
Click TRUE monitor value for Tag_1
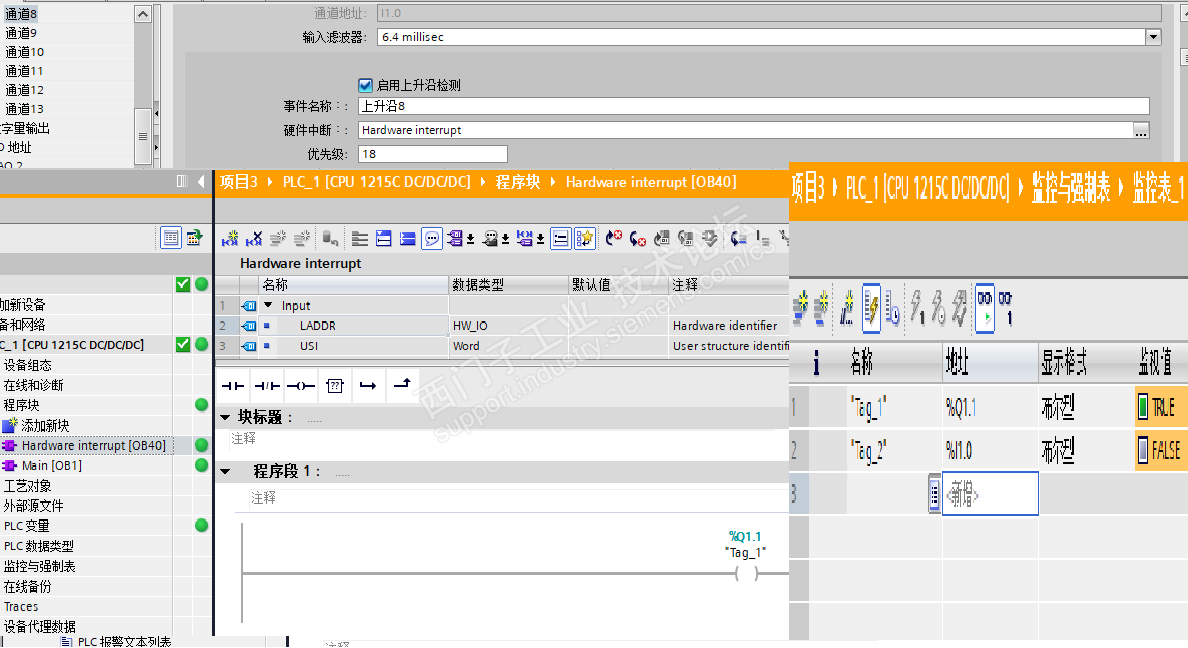click(1161, 408)
